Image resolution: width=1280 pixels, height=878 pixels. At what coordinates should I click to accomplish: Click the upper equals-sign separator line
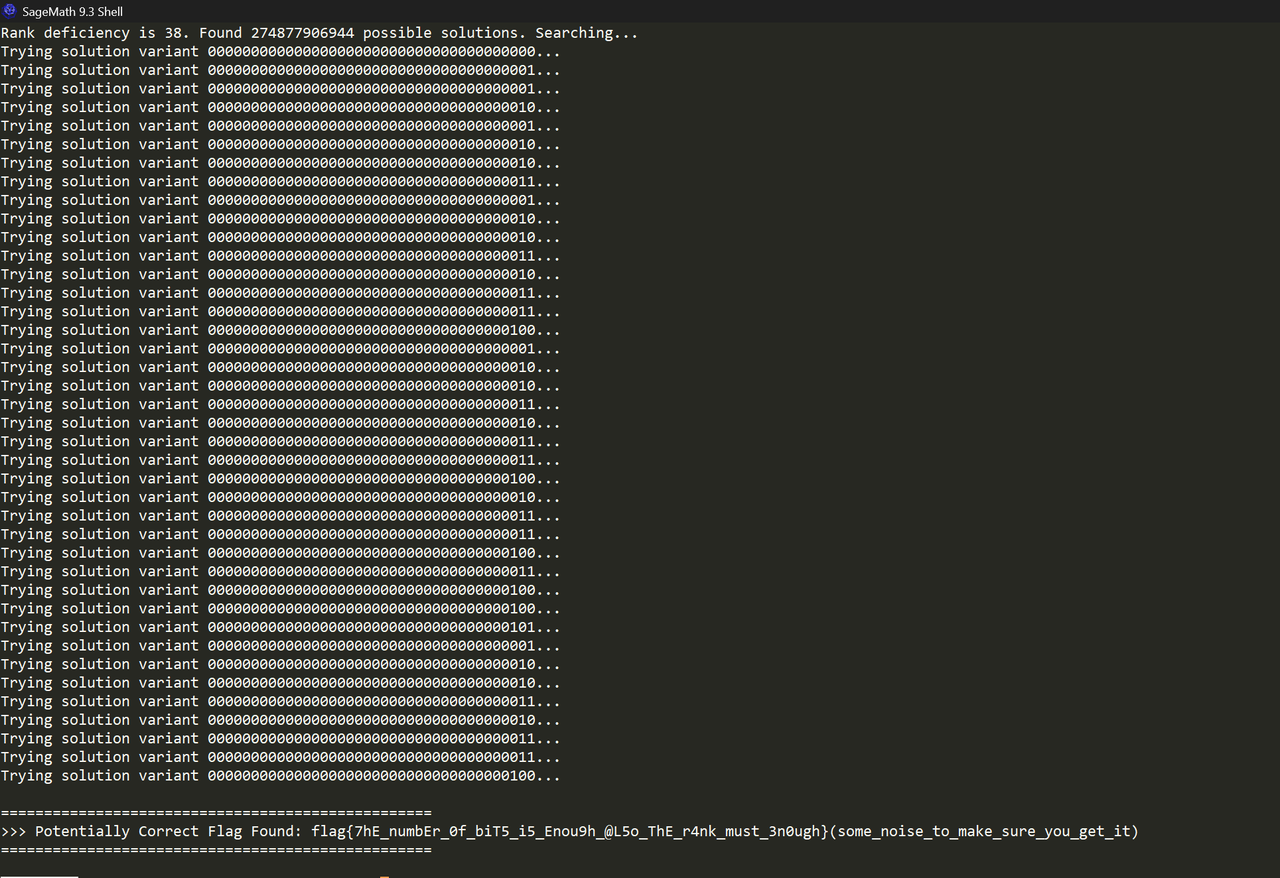(216, 813)
